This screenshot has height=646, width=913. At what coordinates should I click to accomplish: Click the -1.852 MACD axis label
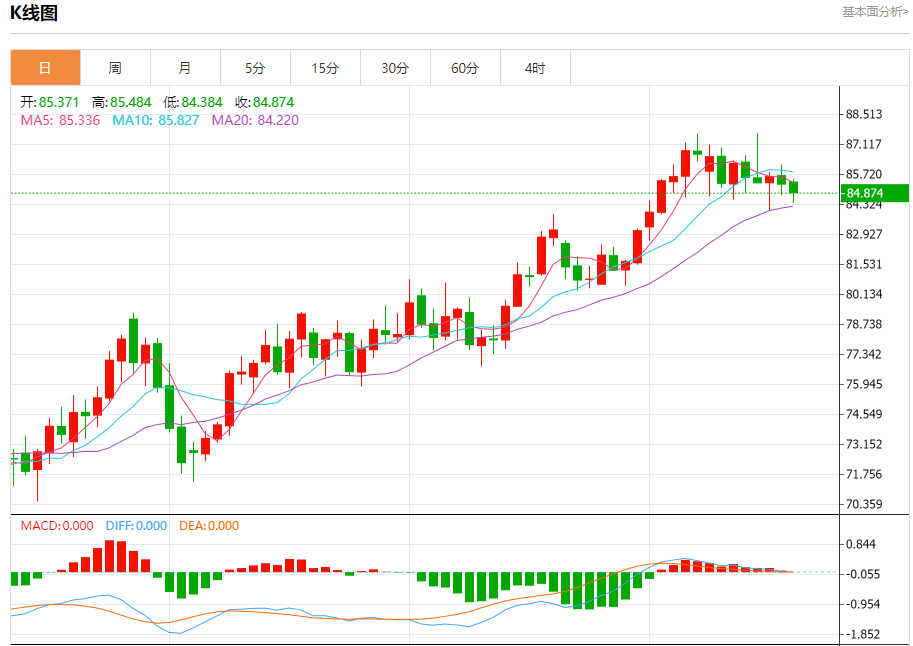[863, 634]
